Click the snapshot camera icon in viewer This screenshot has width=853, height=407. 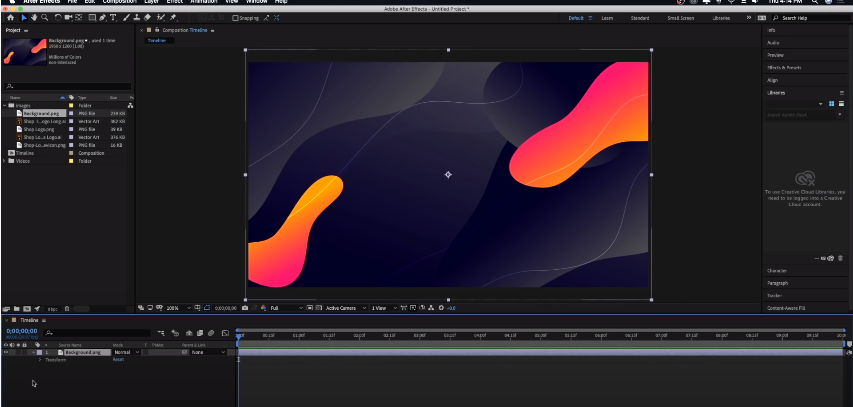(x=244, y=308)
